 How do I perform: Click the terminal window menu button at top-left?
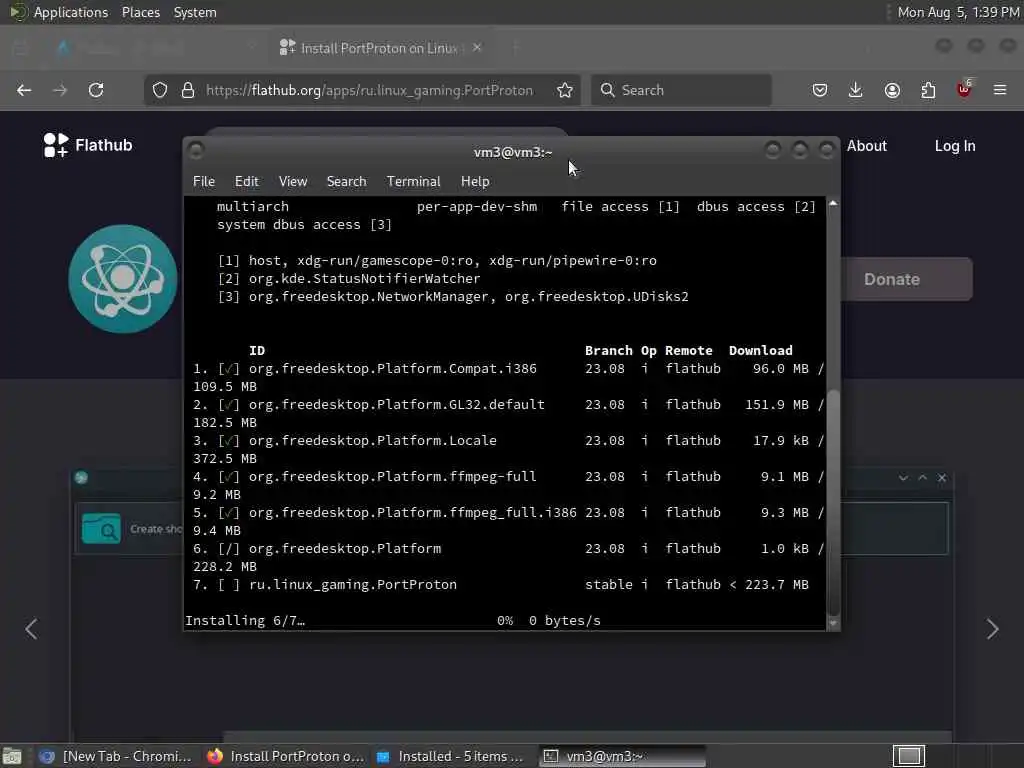[x=196, y=151]
